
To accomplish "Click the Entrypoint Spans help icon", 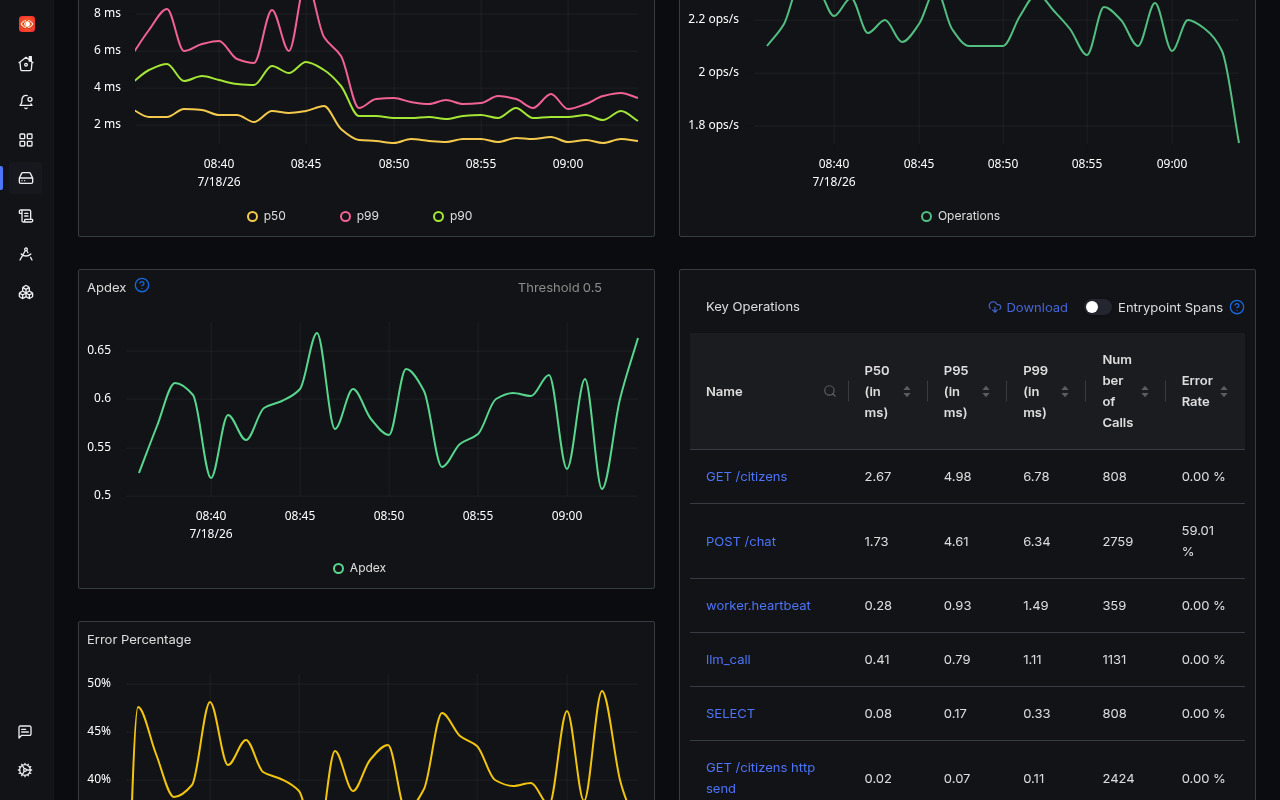I will click(x=1237, y=307).
